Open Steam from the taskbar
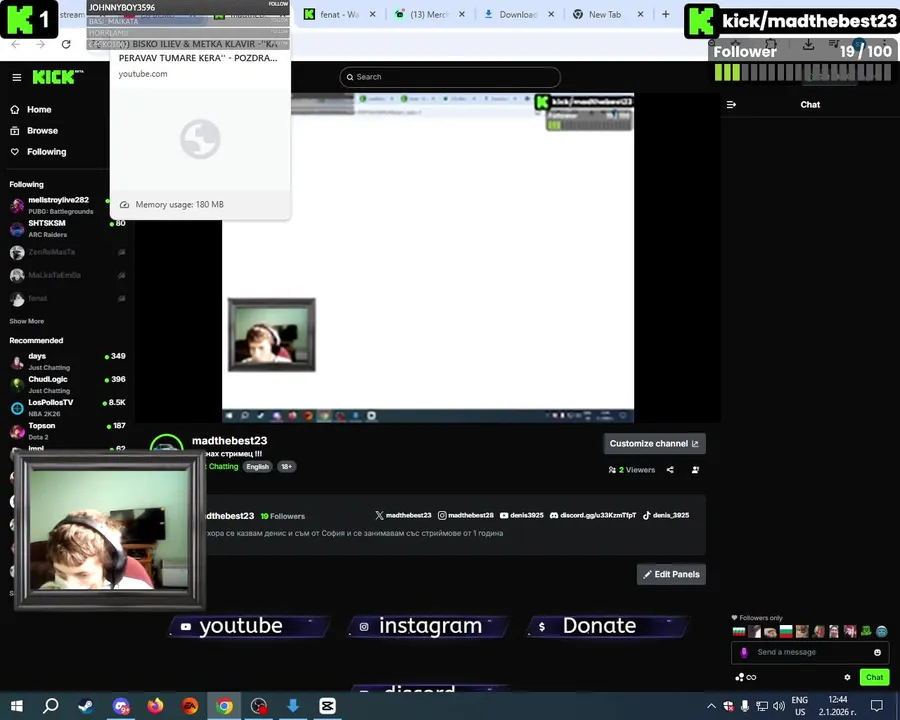 tap(86, 706)
